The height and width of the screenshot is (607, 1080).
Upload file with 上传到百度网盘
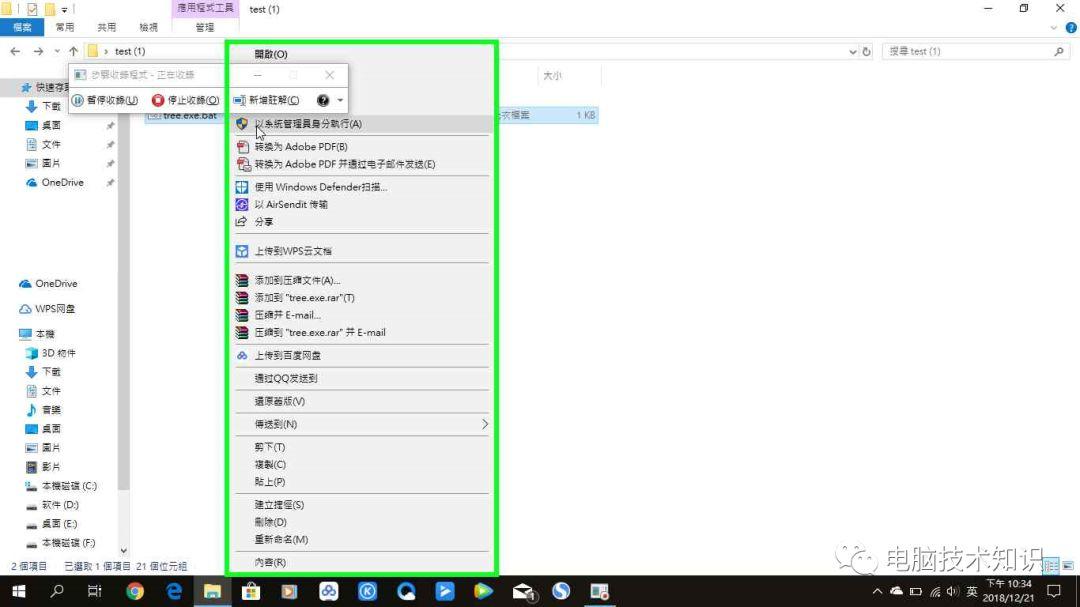362,356
